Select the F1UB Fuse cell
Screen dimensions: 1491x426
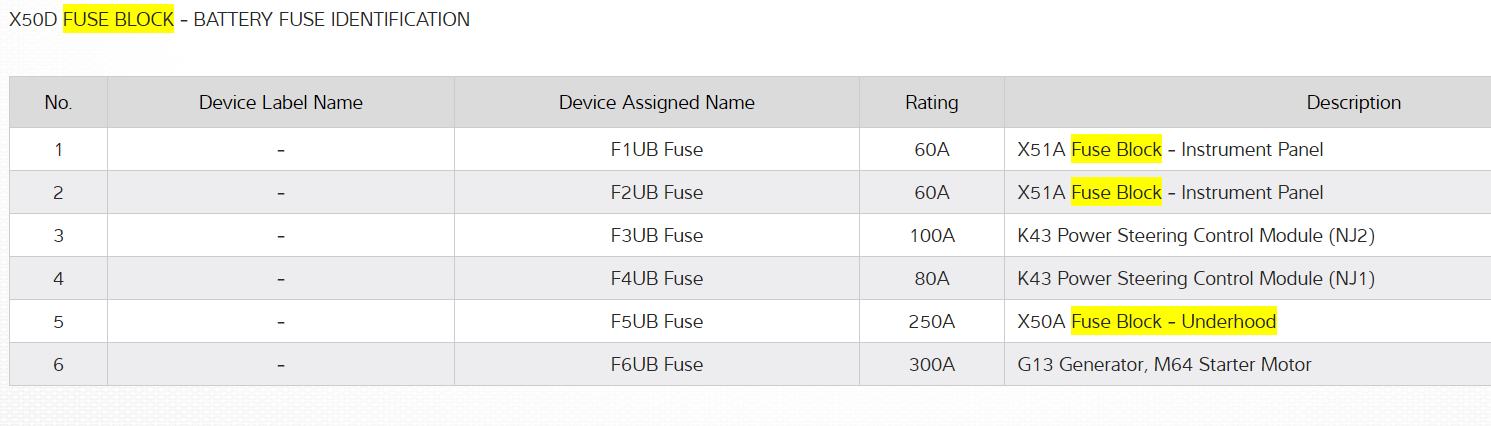pos(656,150)
